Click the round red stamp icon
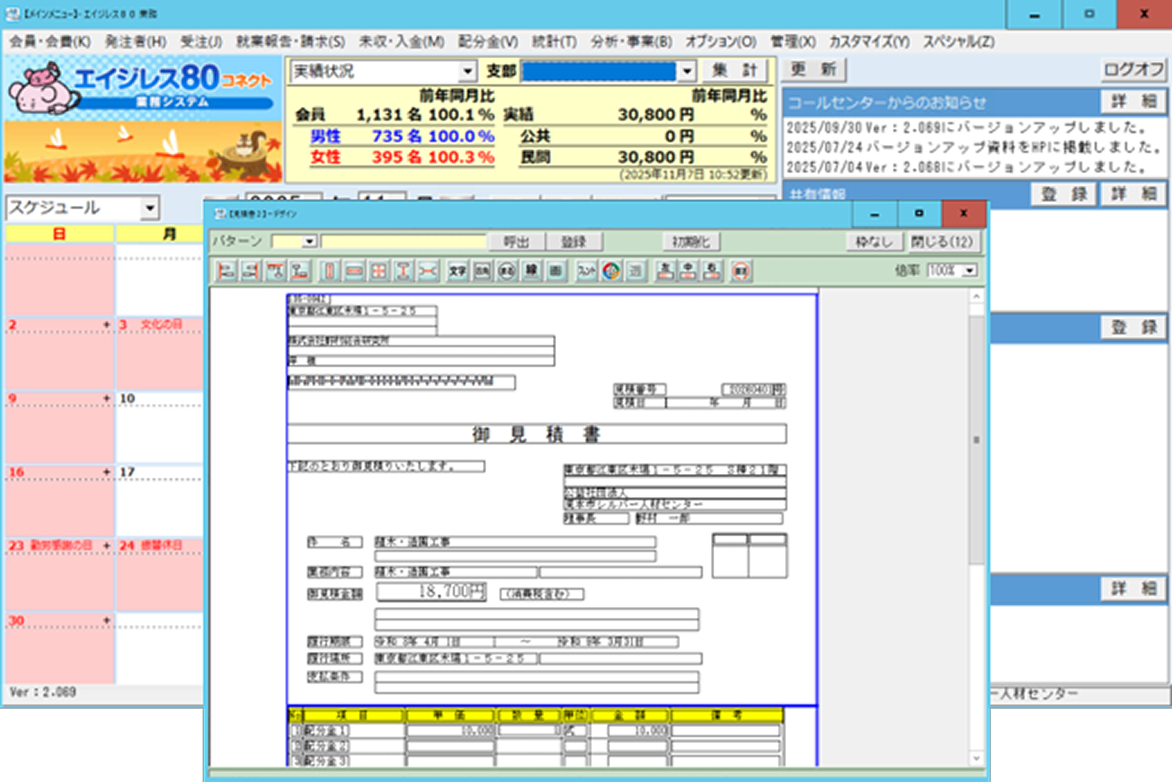Viewport: 1172px width, 782px height. (741, 271)
